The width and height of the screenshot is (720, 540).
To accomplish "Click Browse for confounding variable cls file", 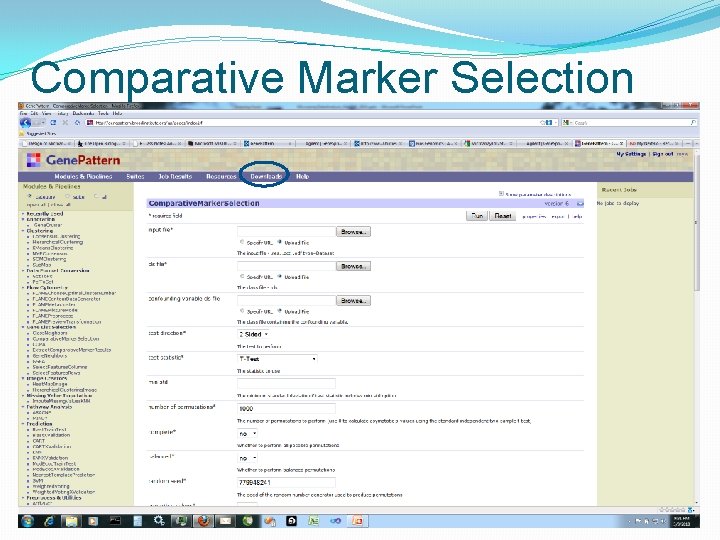I will click(353, 301).
